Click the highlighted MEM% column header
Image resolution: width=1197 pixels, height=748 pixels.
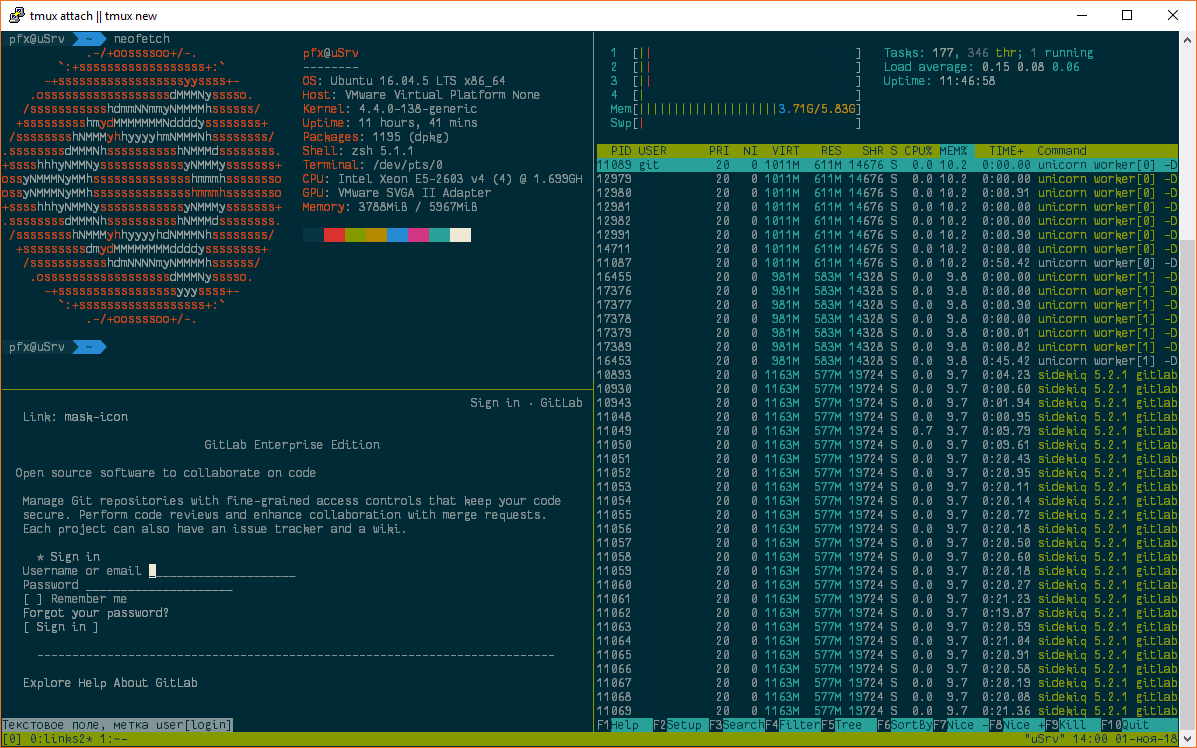point(953,151)
